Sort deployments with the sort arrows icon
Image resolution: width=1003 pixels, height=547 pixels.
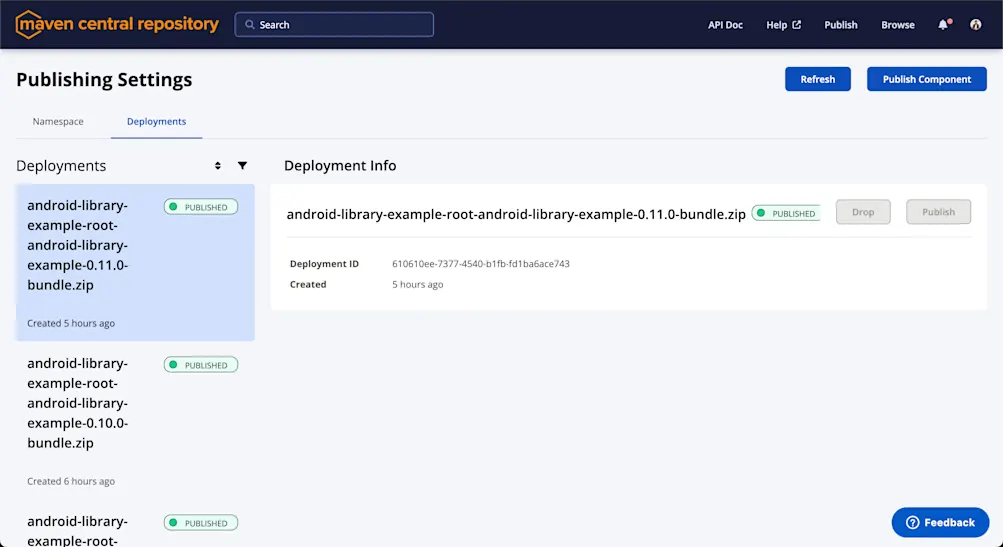point(217,166)
